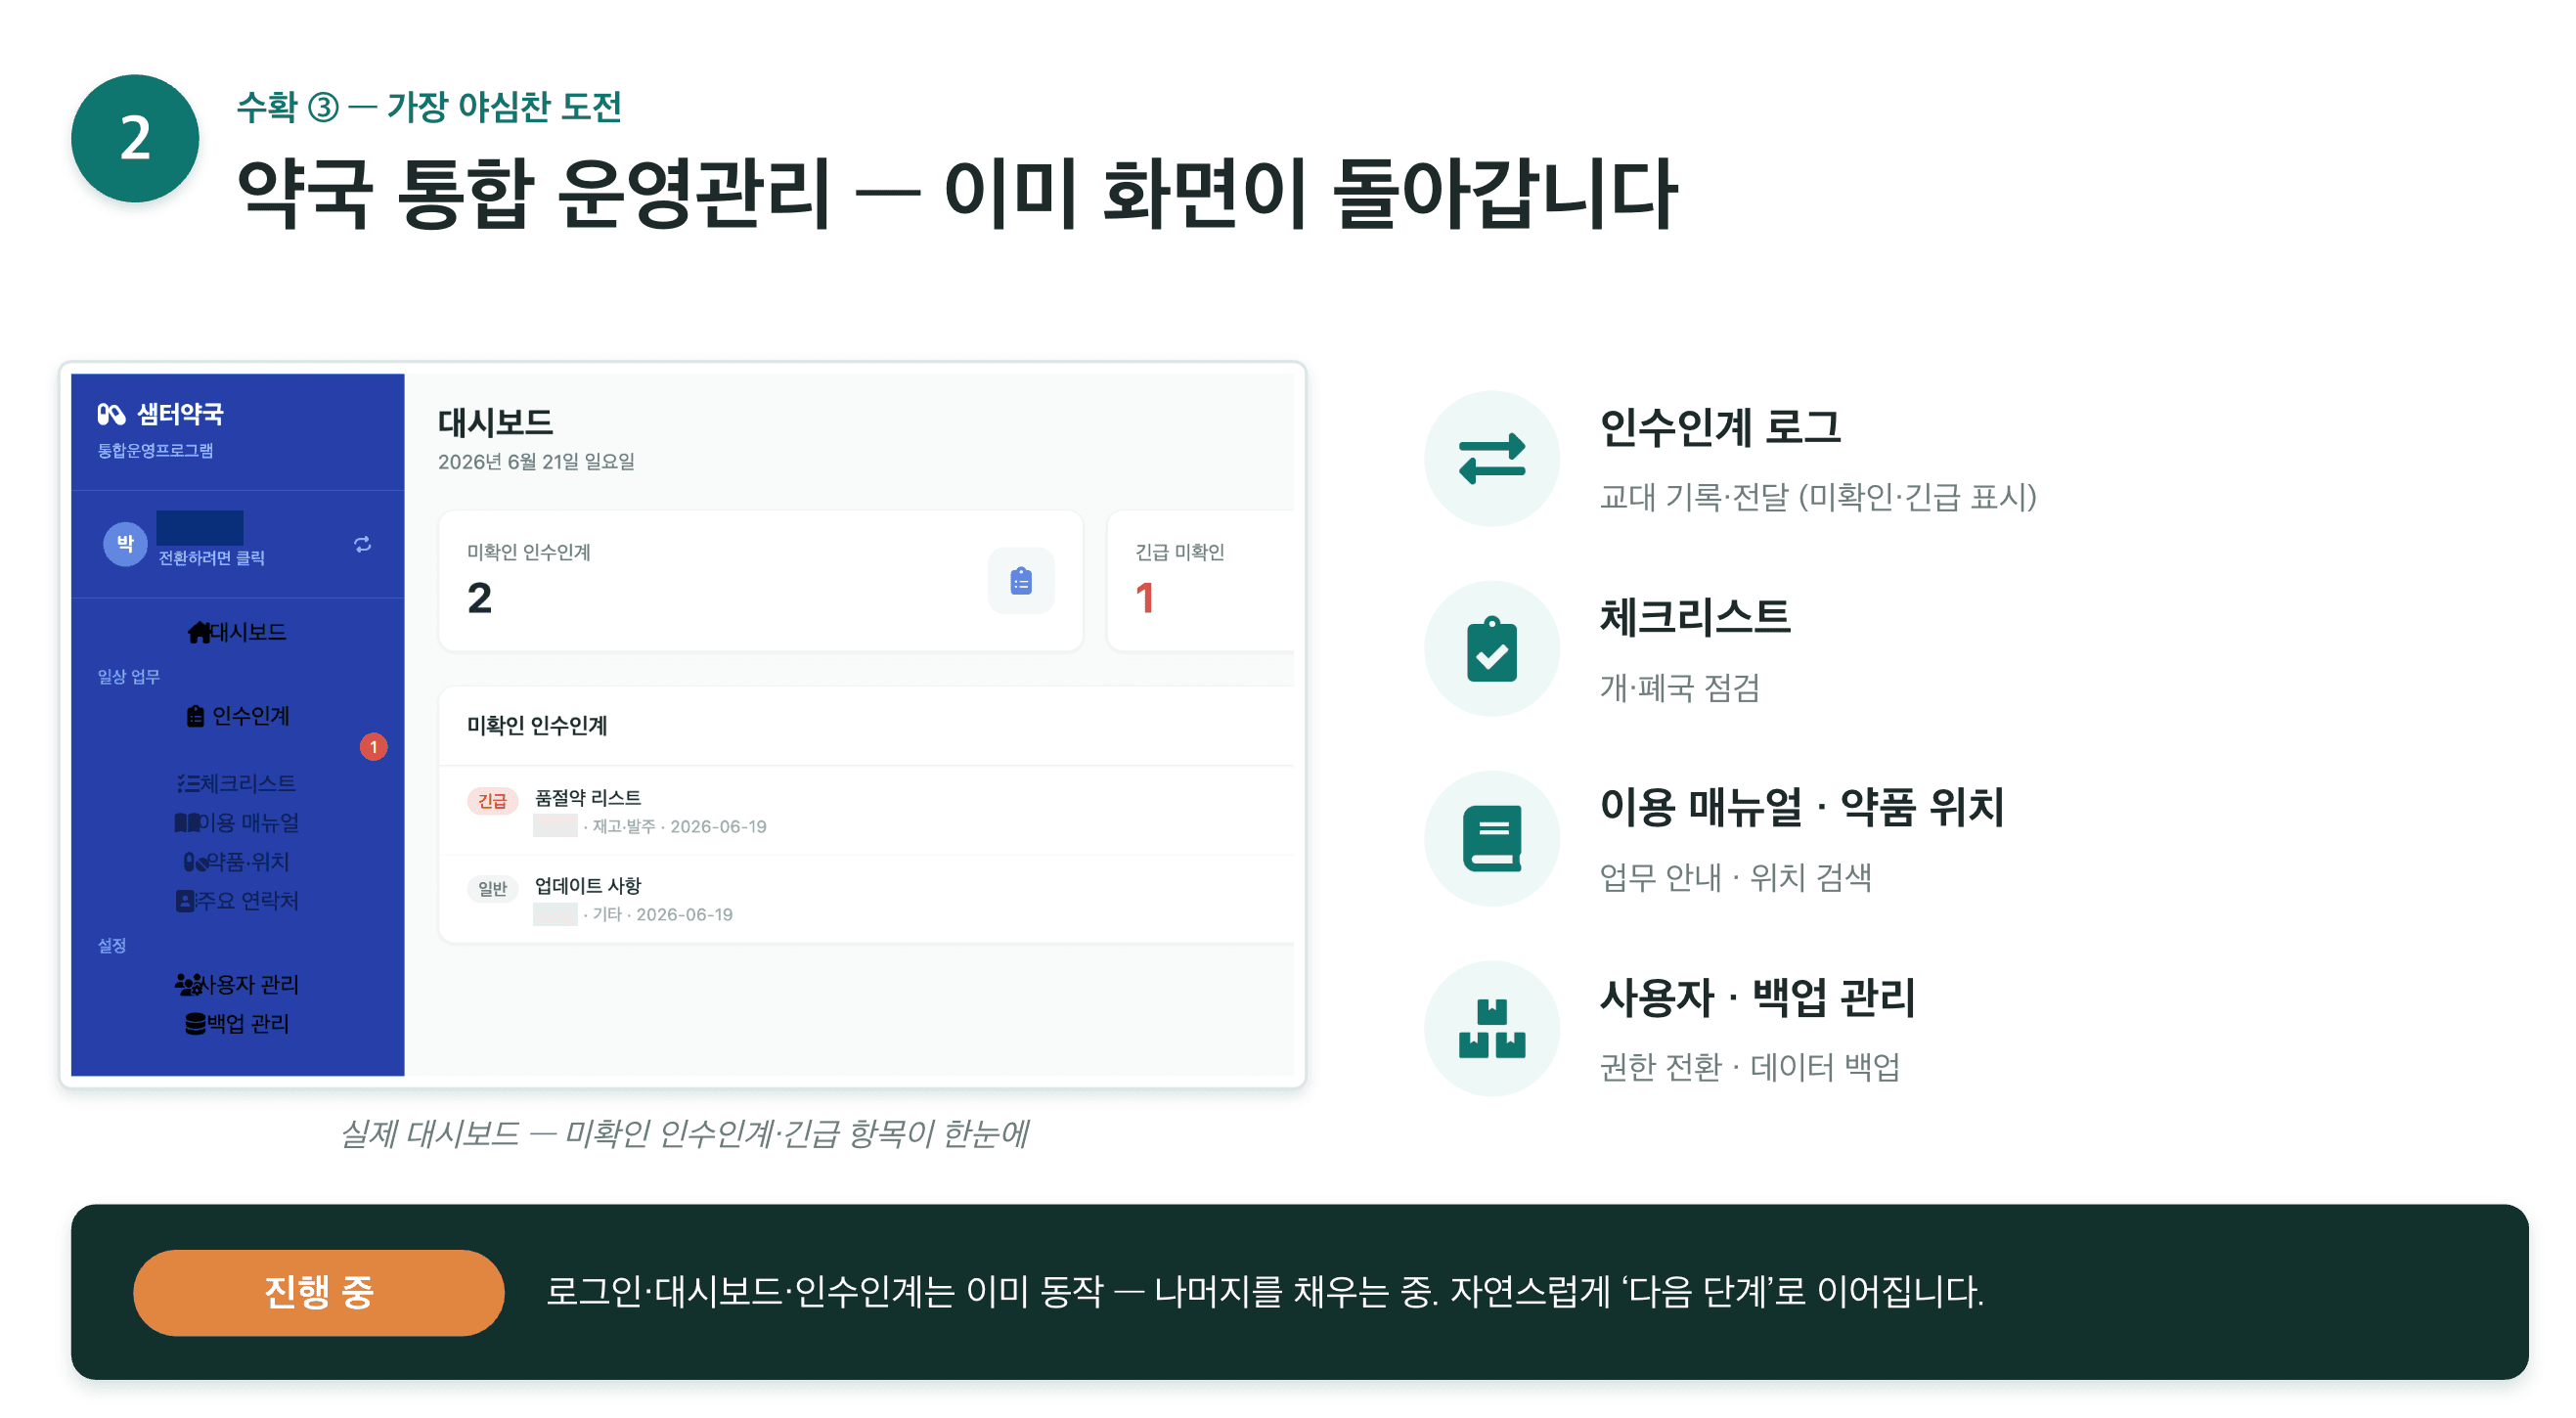Click the 진행 중 orange pill button
The image size is (2576, 1418).
click(318, 1292)
